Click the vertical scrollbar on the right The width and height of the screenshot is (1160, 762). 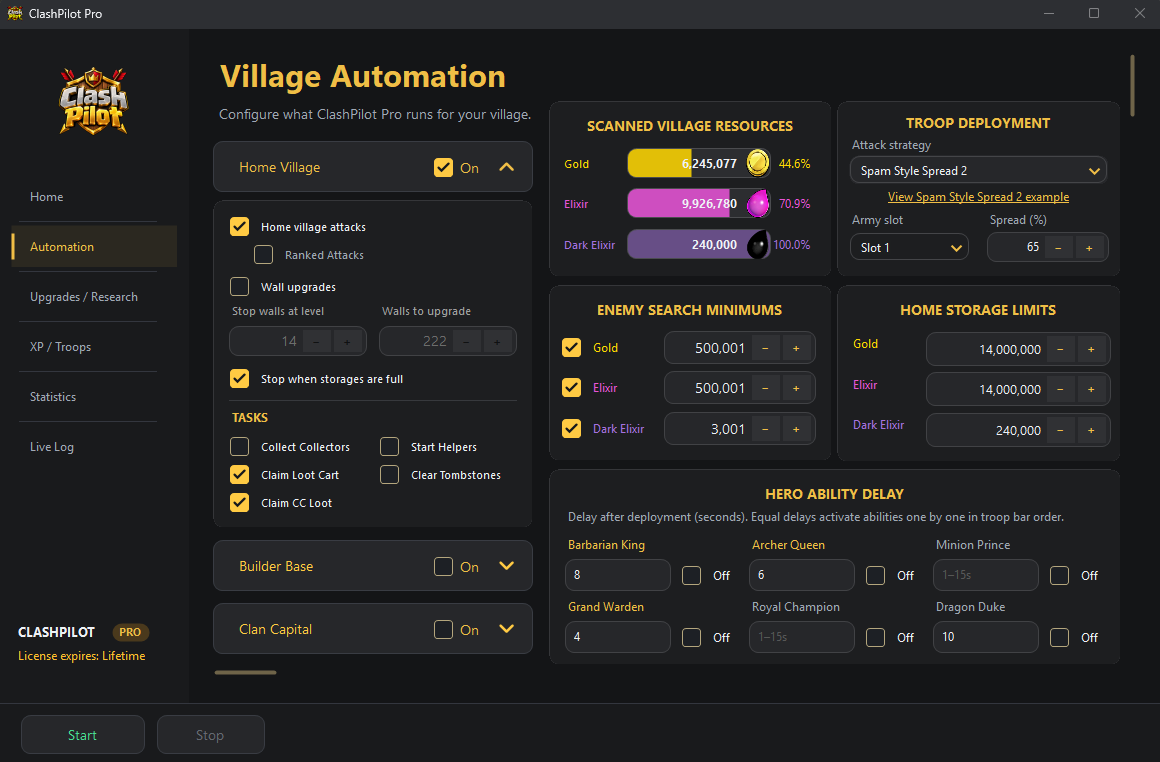click(x=1132, y=85)
